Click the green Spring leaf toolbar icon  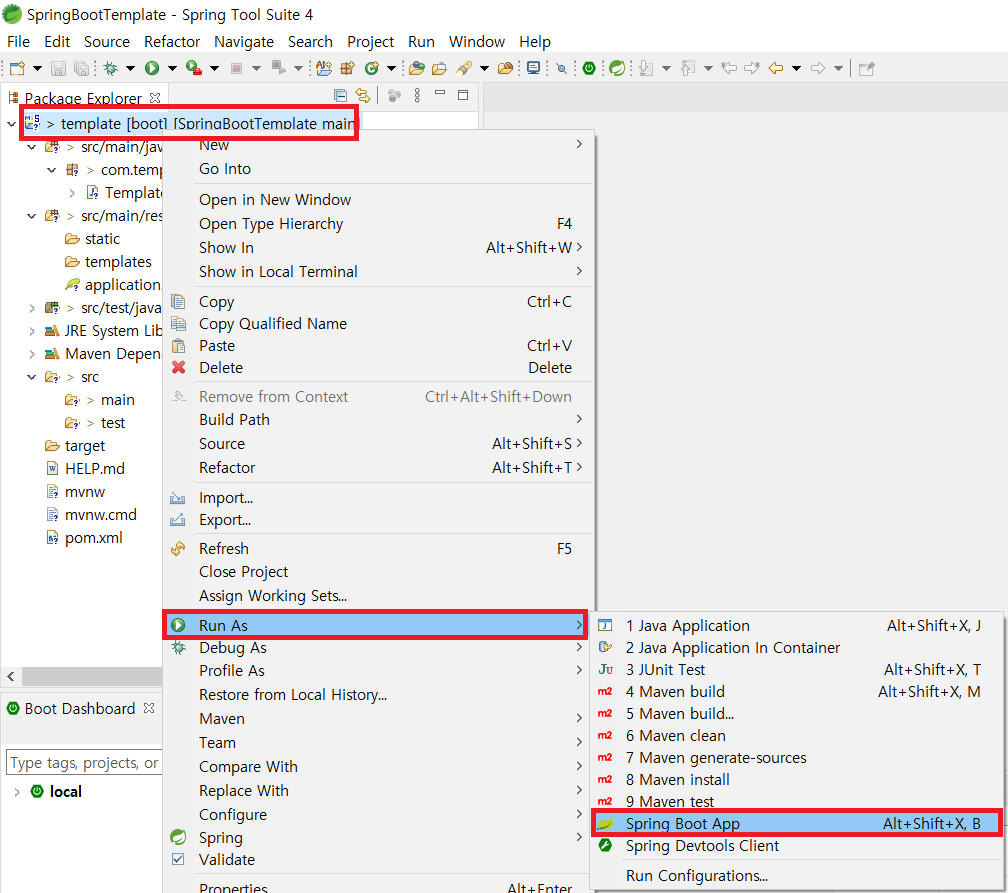click(617, 68)
